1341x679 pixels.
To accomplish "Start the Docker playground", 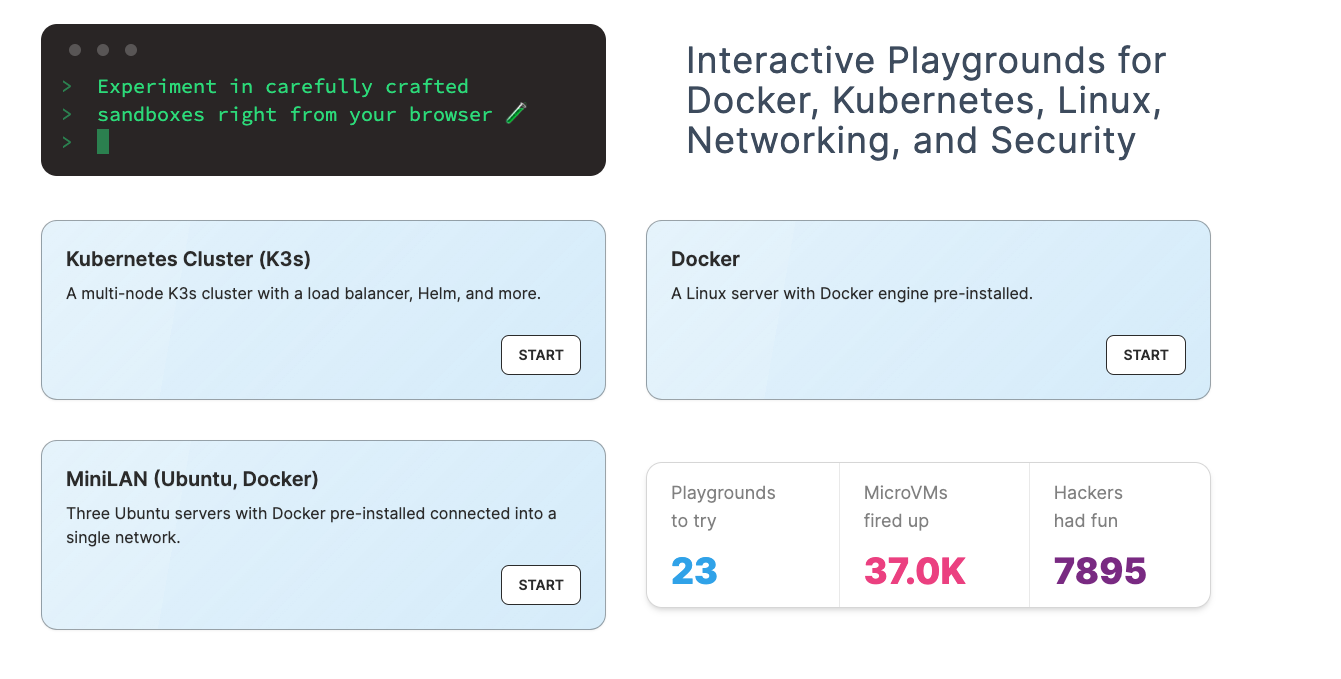I will [1146, 355].
